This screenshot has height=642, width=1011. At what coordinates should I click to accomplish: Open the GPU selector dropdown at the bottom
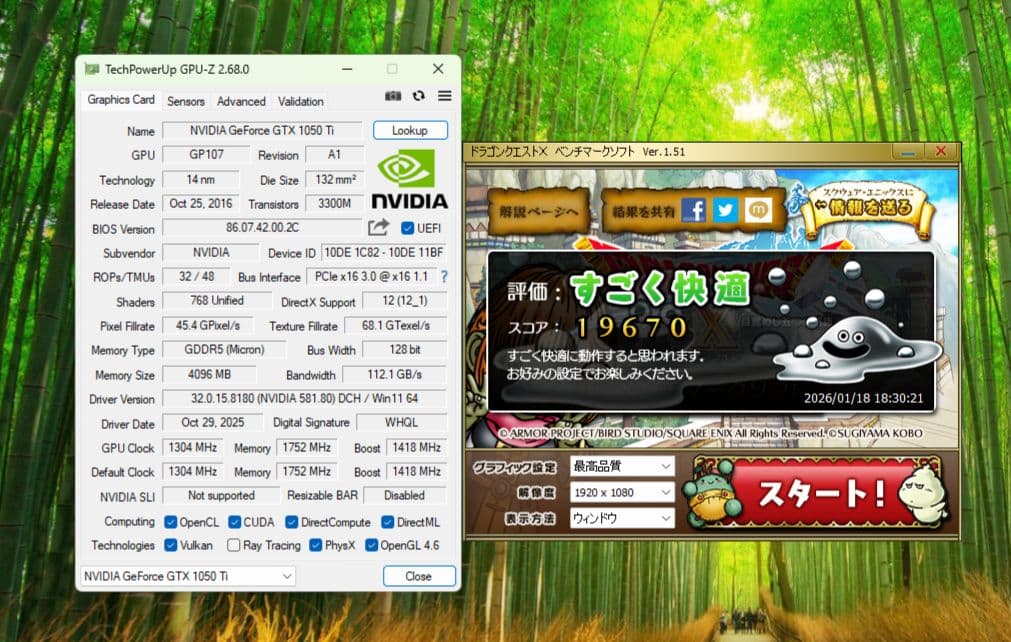pyautogui.click(x=185, y=576)
